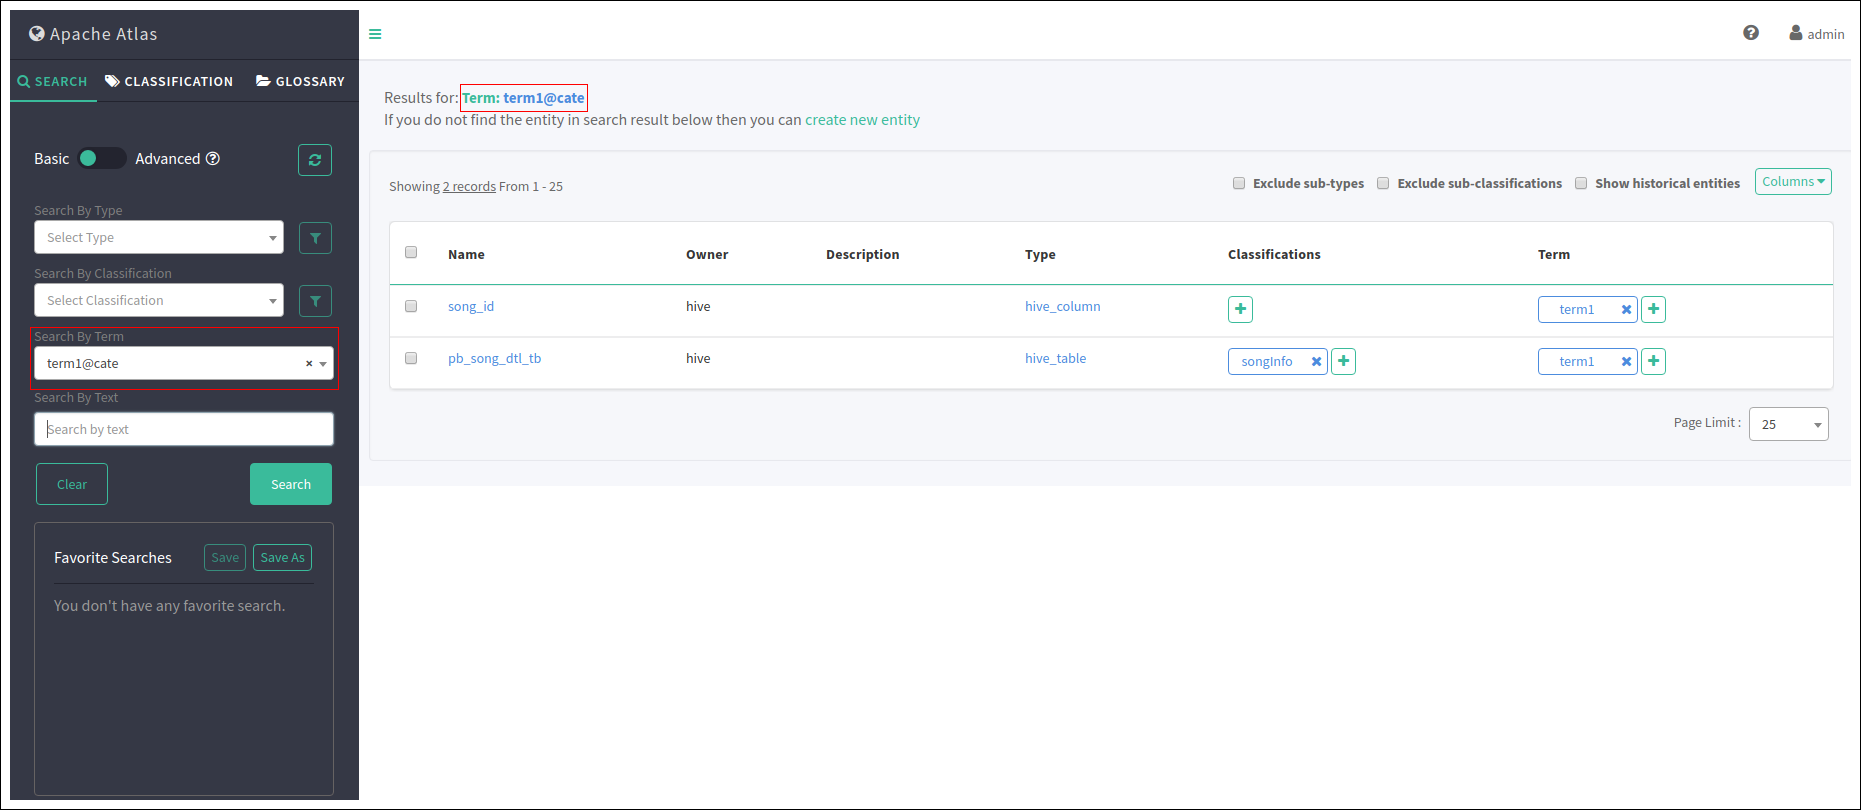Open the help question mark icon
The image size is (1861, 810).
[x=1751, y=33]
